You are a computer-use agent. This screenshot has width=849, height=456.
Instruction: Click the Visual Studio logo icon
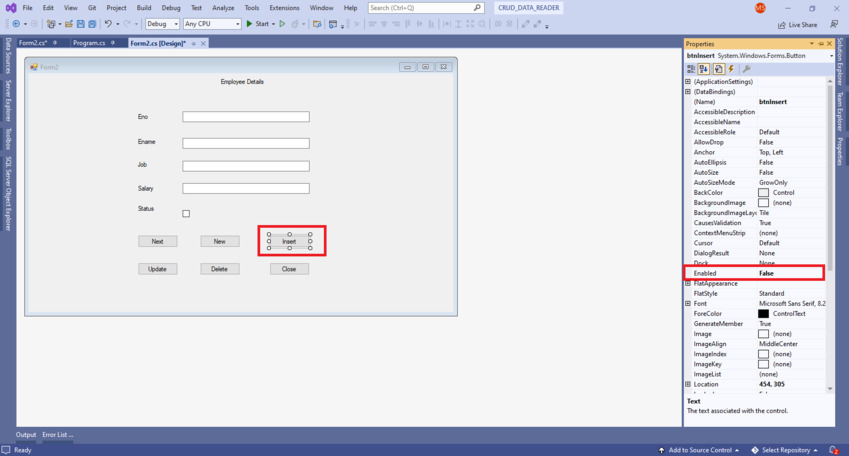11,8
